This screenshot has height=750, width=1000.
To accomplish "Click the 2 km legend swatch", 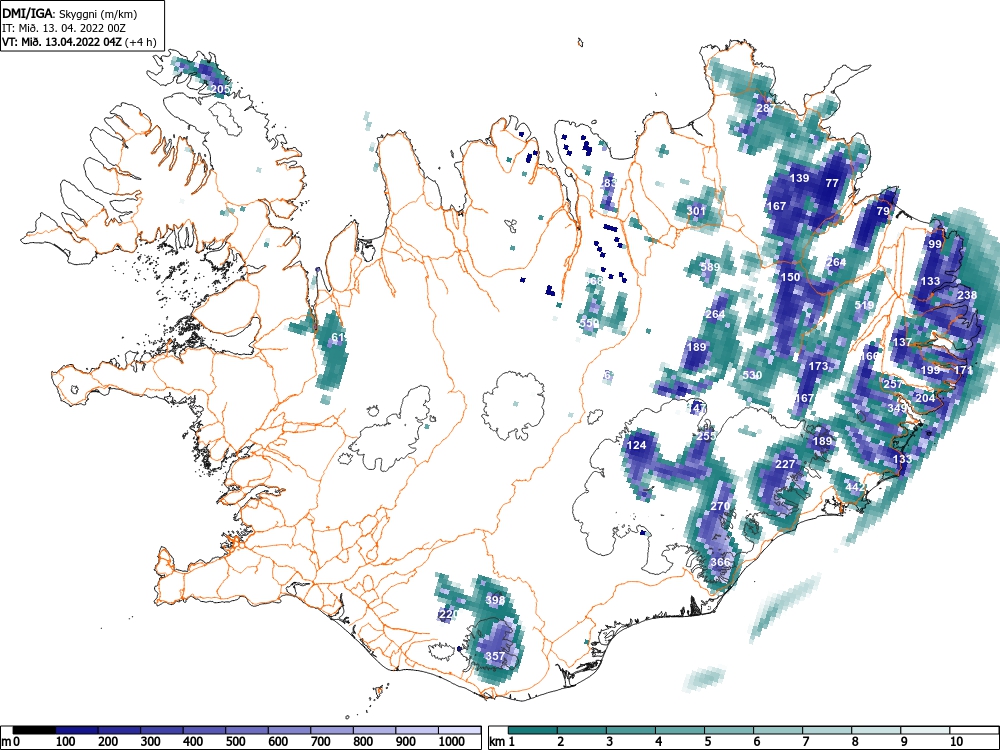I will [582, 730].
